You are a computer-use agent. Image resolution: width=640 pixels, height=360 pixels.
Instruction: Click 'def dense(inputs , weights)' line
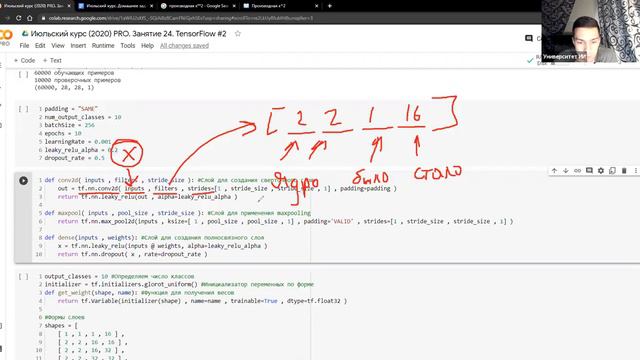click(154, 237)
